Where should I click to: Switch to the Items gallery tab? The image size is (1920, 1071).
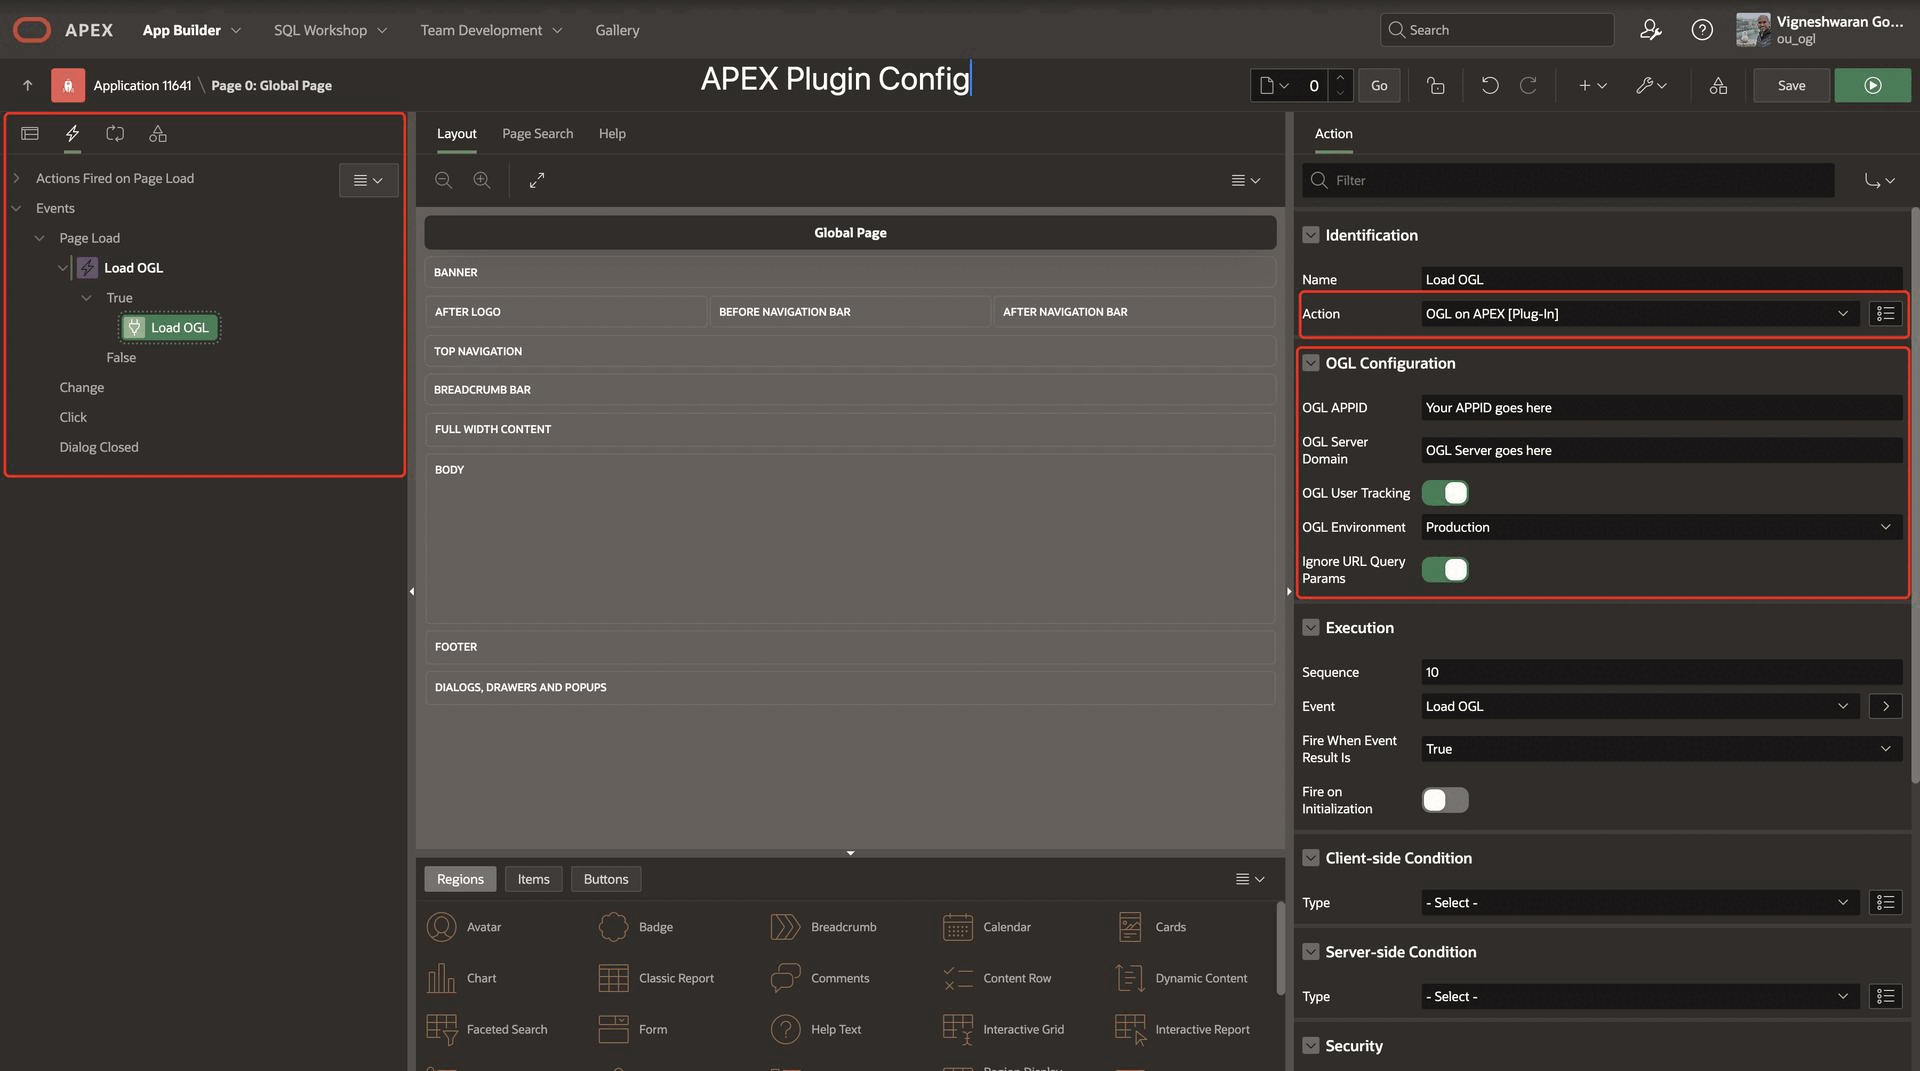click(533, 879)
